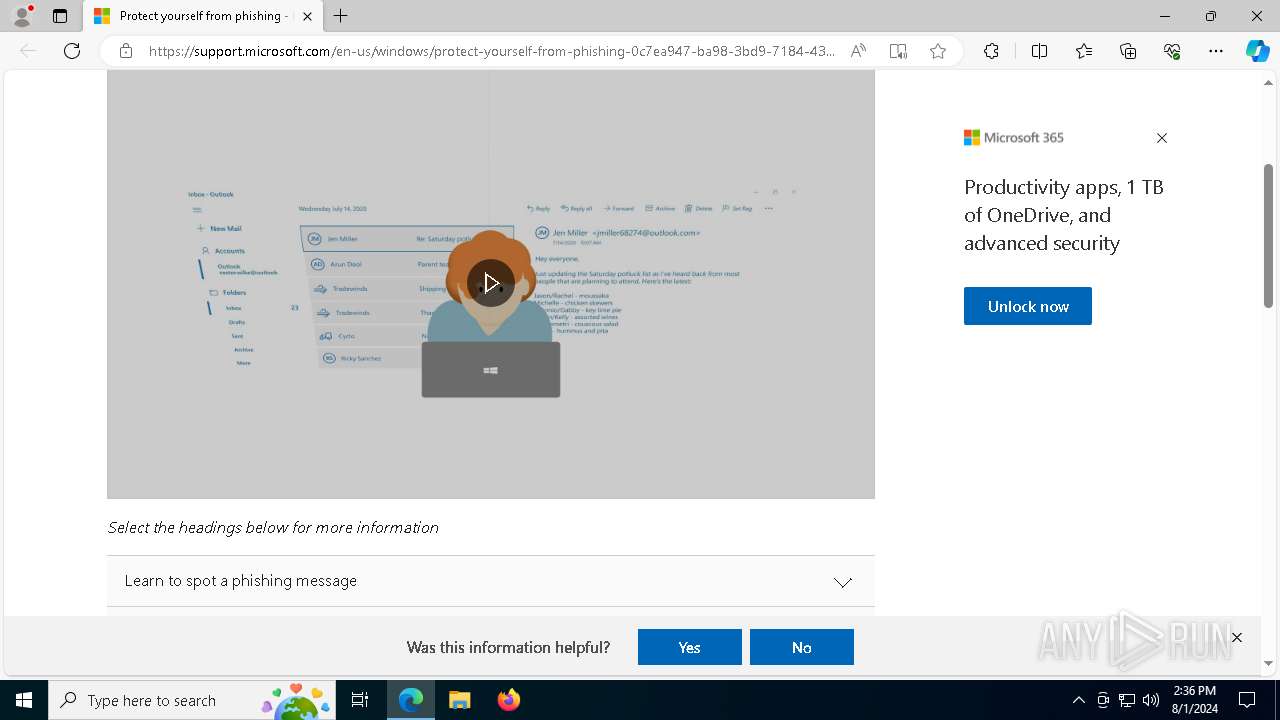Launch Firefox from the taskbar

point(509,700)
